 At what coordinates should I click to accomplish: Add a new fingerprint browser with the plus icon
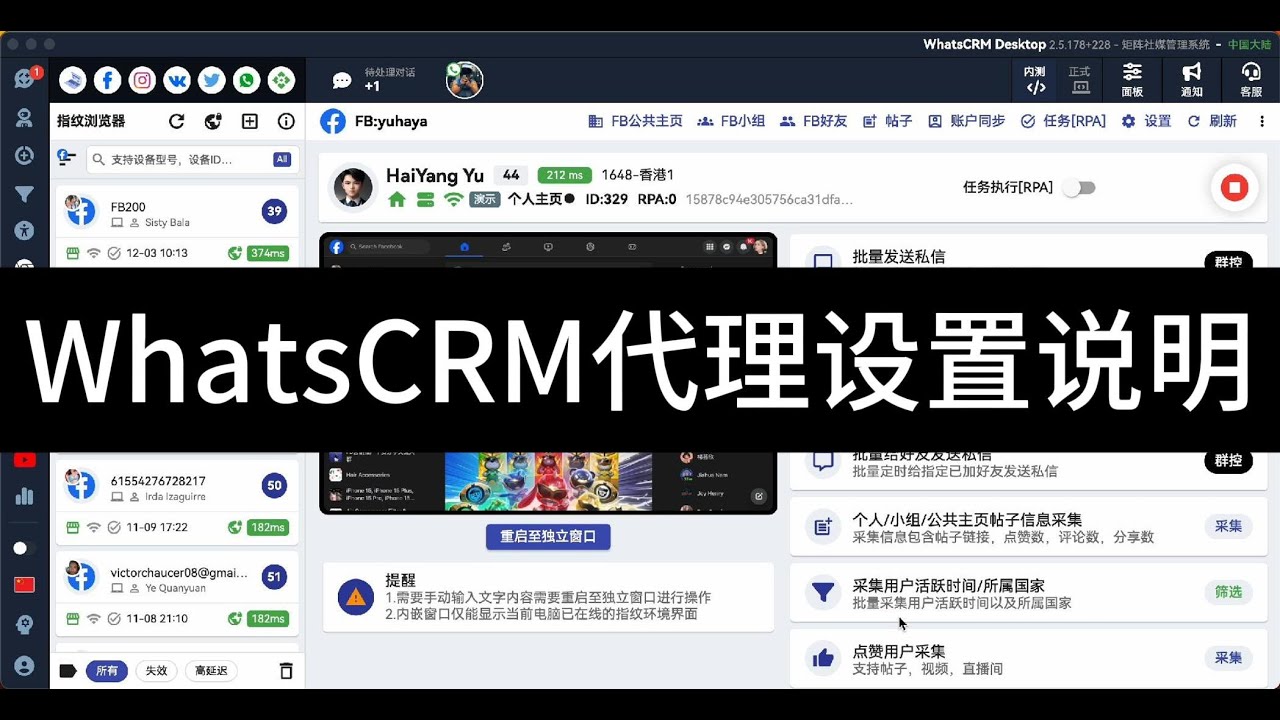tap(250, 121)
